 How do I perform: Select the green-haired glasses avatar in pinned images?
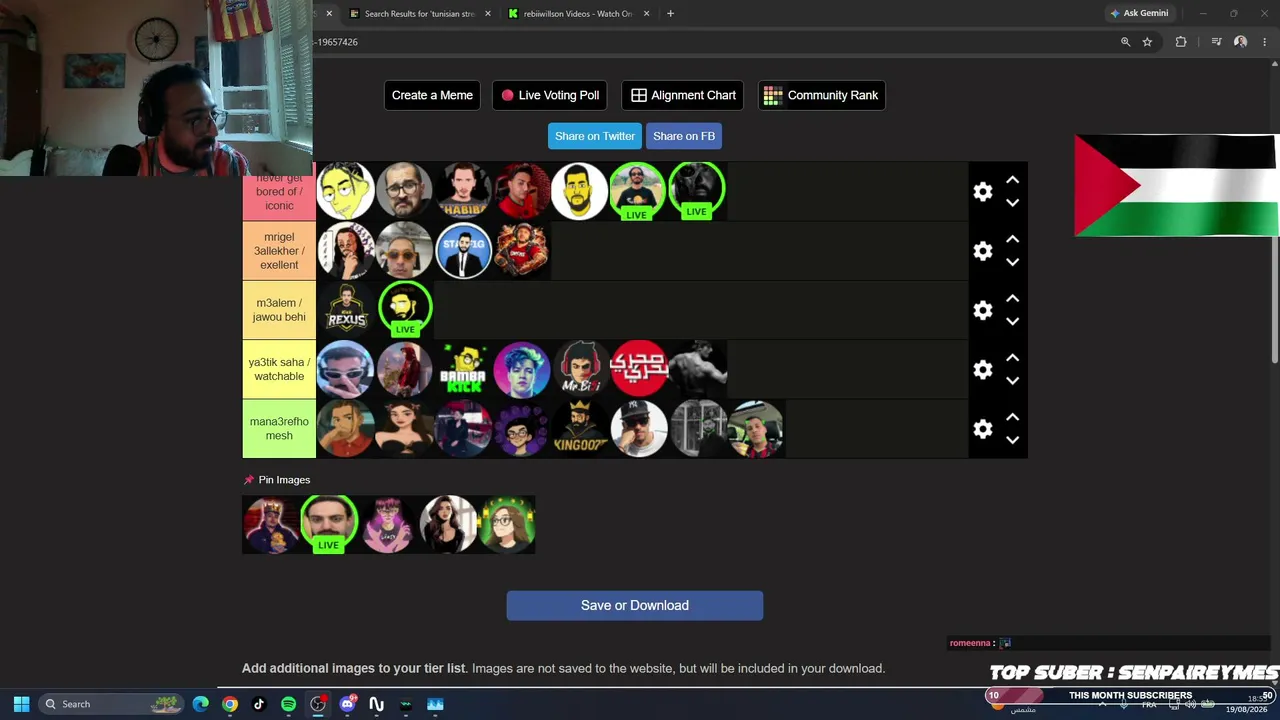tap(507, 524)
